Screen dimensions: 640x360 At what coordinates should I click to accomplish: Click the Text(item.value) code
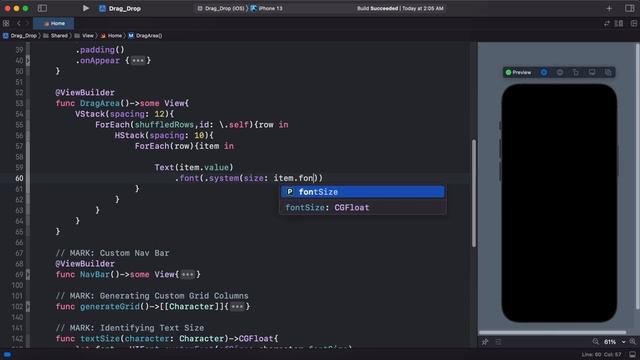[194, 167]
